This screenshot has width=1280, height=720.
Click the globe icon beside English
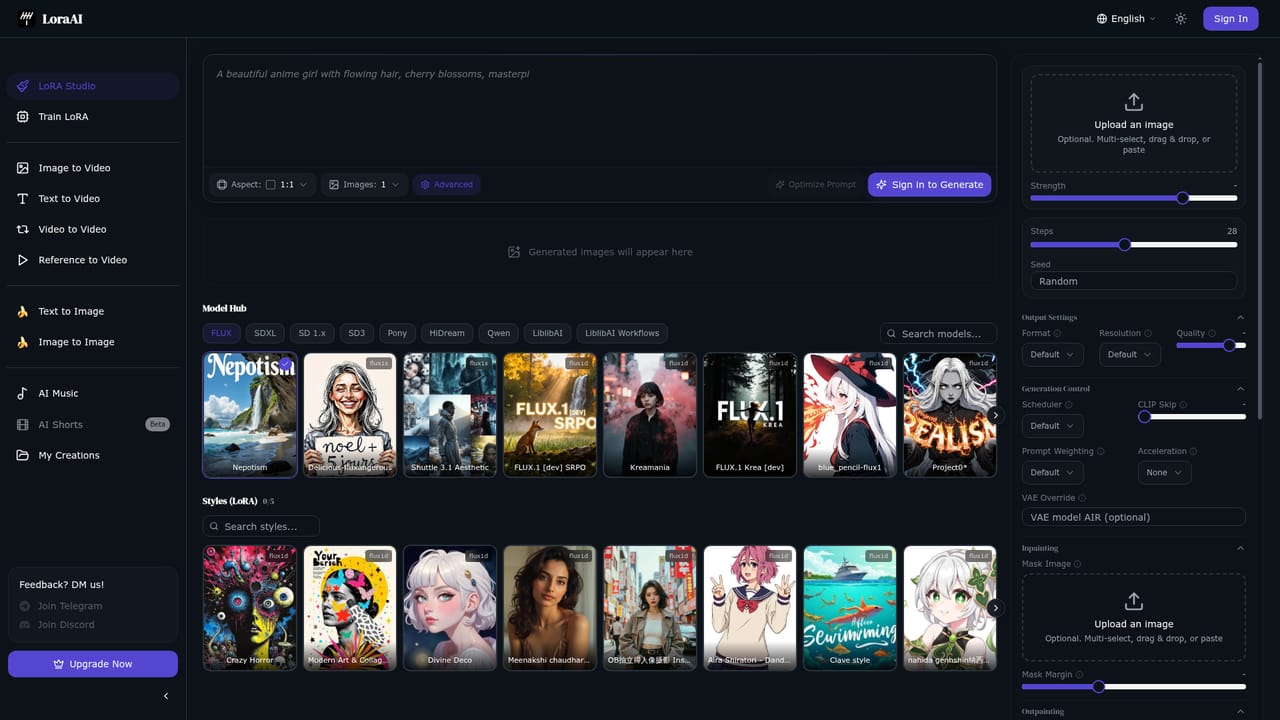point(1102,18)
